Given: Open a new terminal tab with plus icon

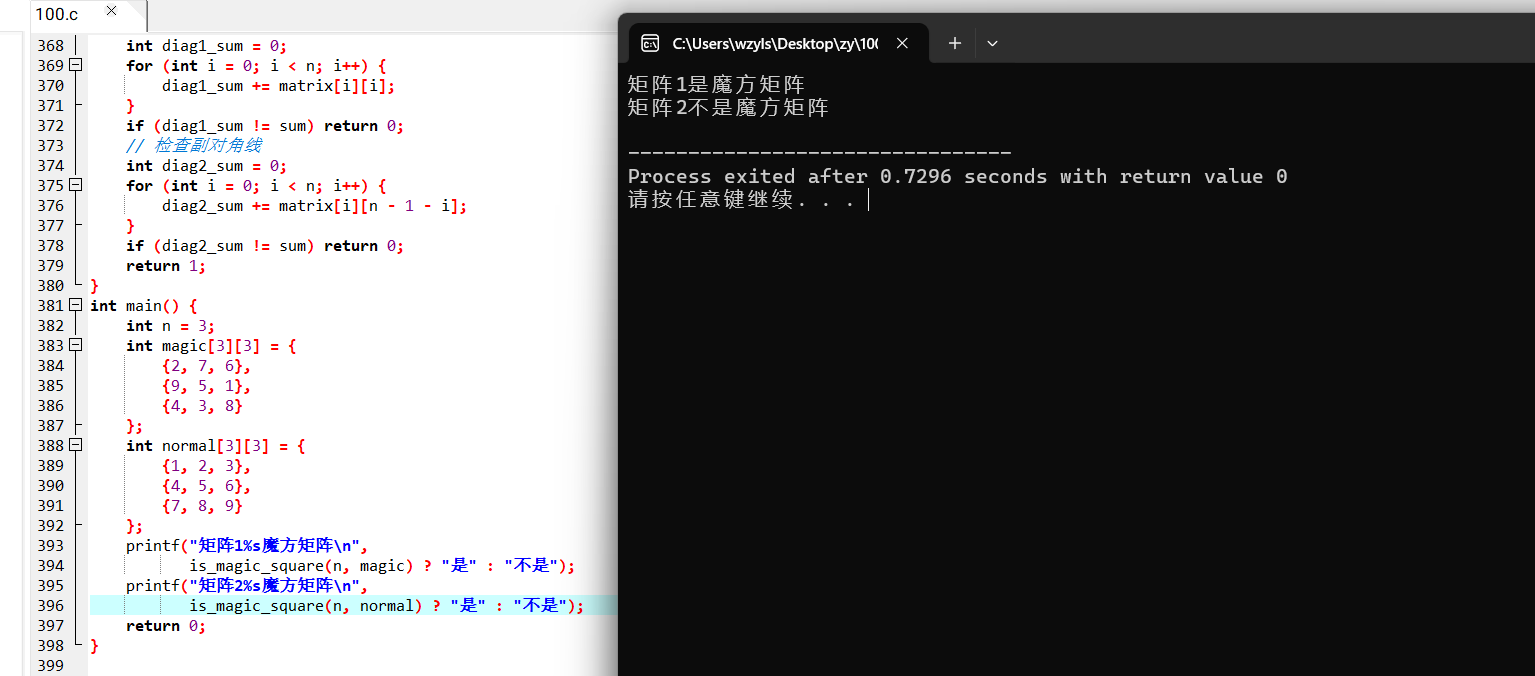Looking at the screenshot, I should coord(955,43).
